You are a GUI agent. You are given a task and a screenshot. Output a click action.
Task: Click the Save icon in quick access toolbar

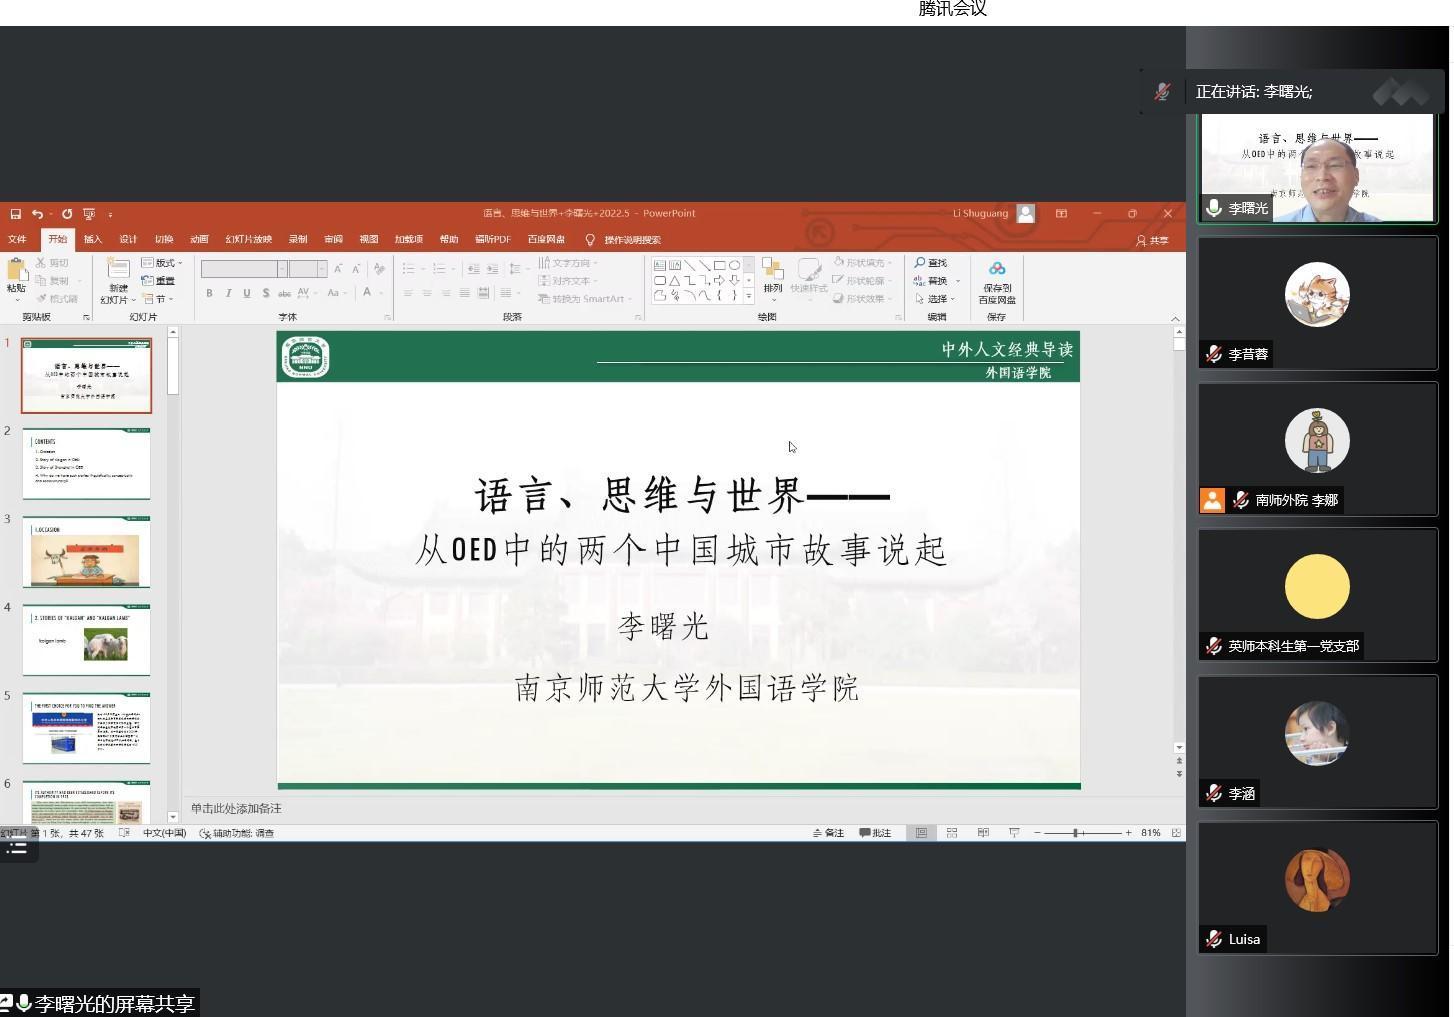pos(15,214)
